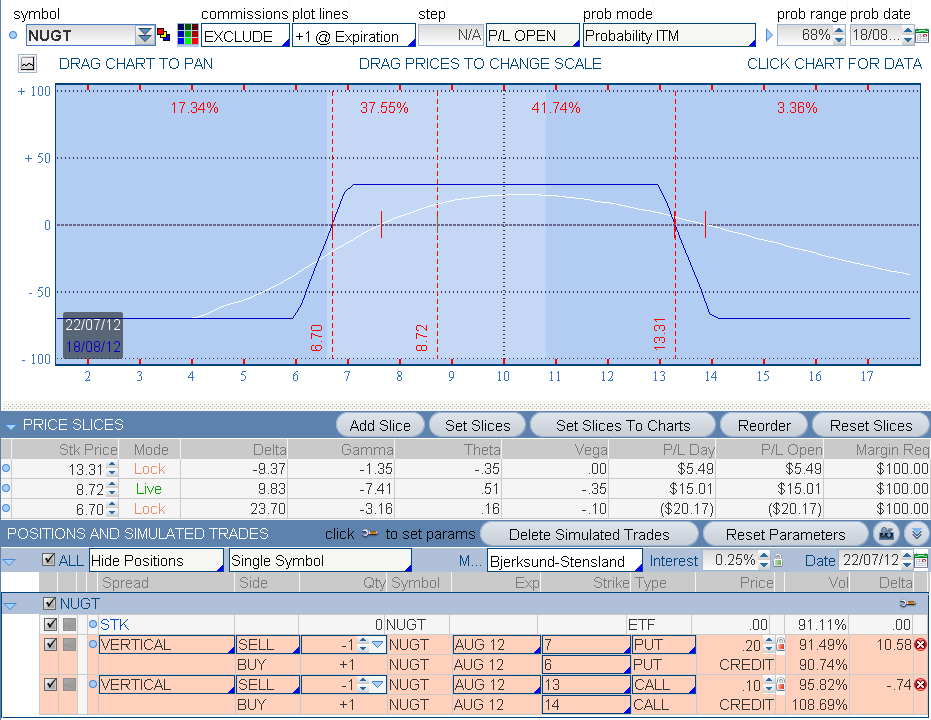Toggle the ALL positions checkbox
Screen dimensions: 931x720
pos(48,561)
